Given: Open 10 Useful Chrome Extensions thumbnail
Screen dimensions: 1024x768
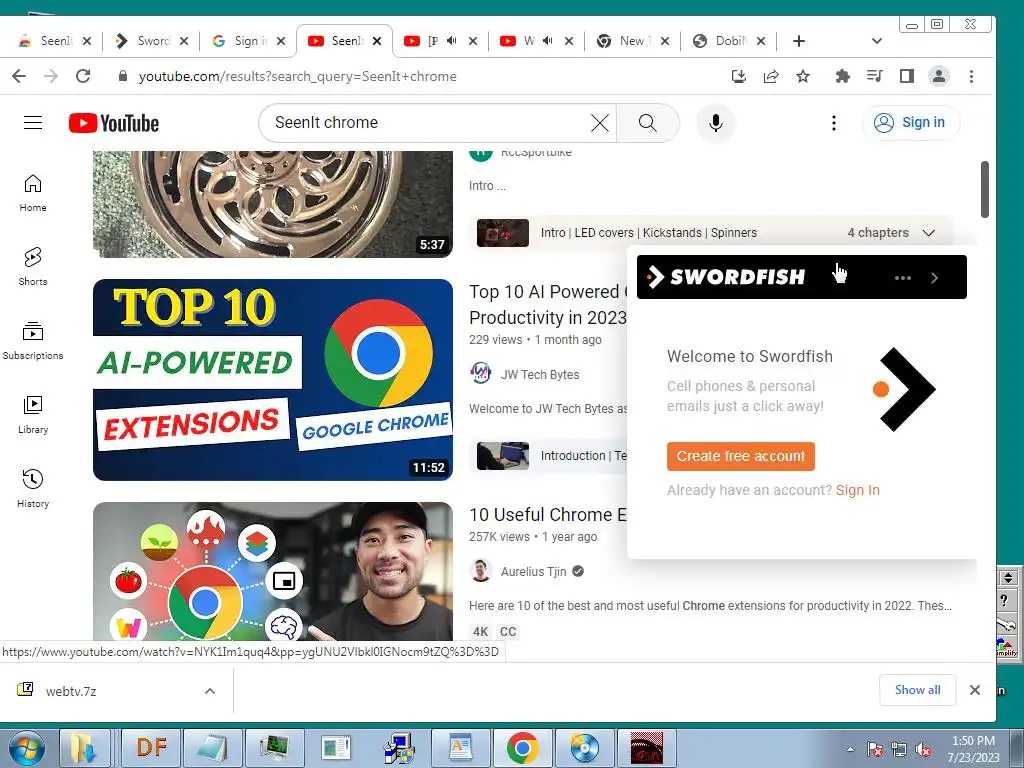Looking at the screenshot, I should click(x=273, y=571).
